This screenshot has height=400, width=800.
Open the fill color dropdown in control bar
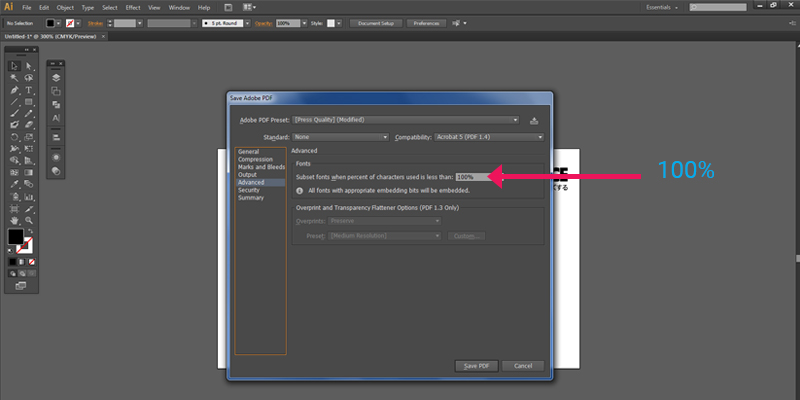58,23
